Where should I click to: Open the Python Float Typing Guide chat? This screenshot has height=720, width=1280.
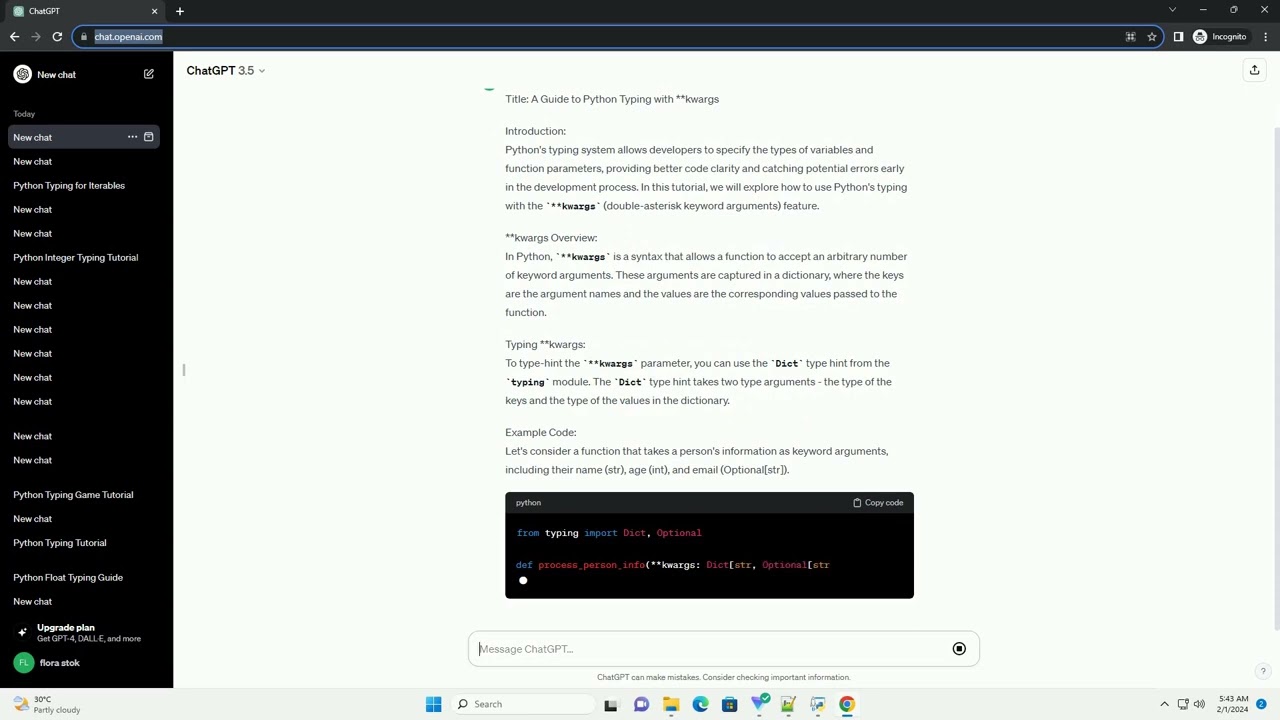68,578
